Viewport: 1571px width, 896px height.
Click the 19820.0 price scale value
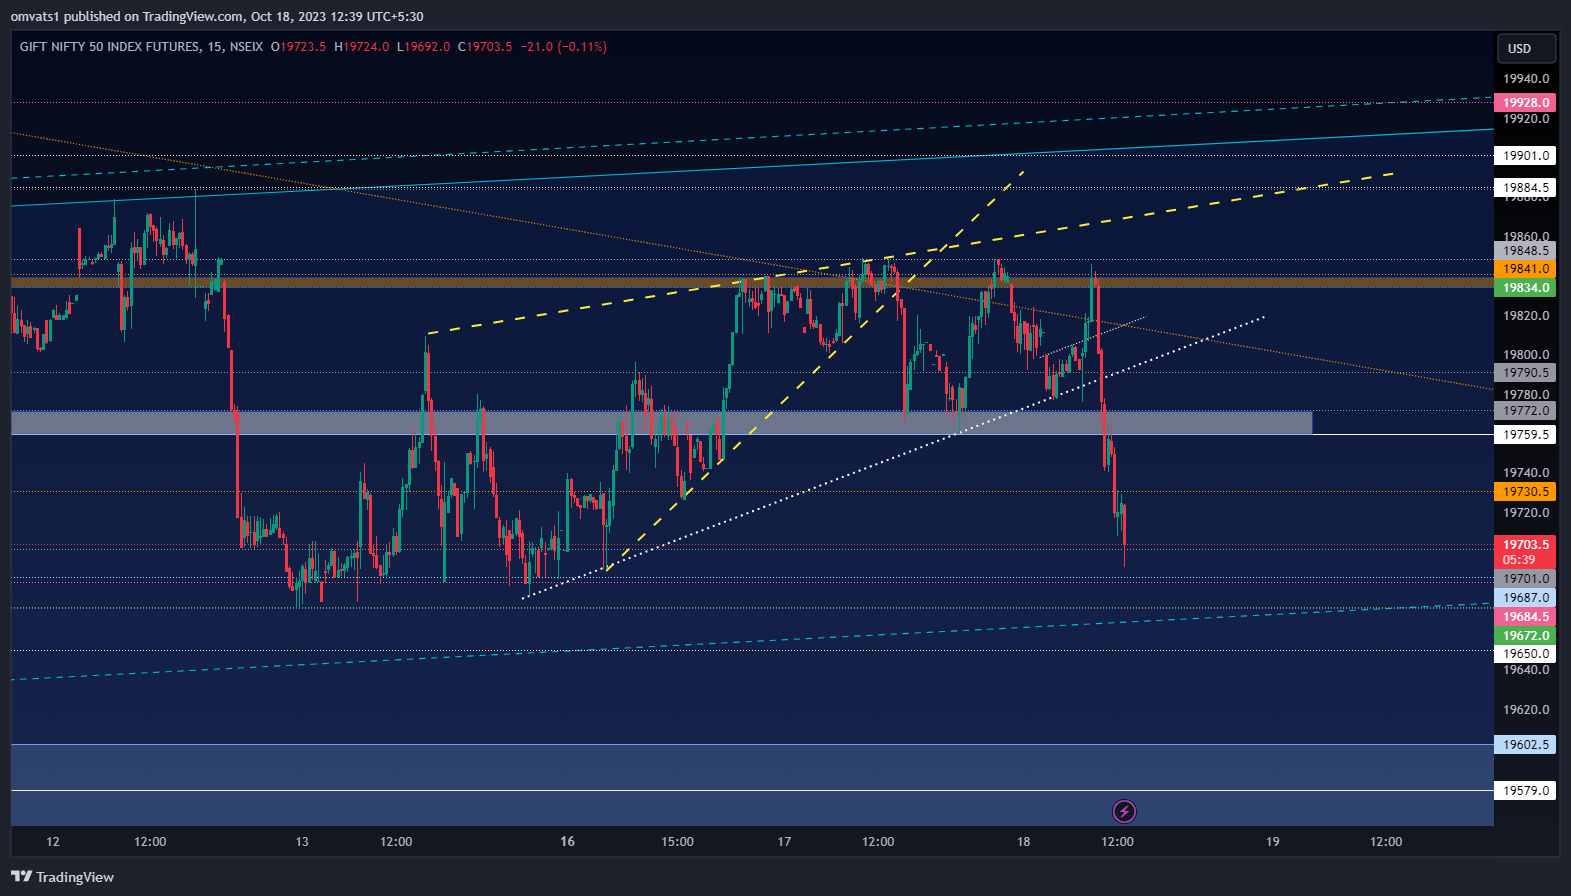click(1526, 316)
